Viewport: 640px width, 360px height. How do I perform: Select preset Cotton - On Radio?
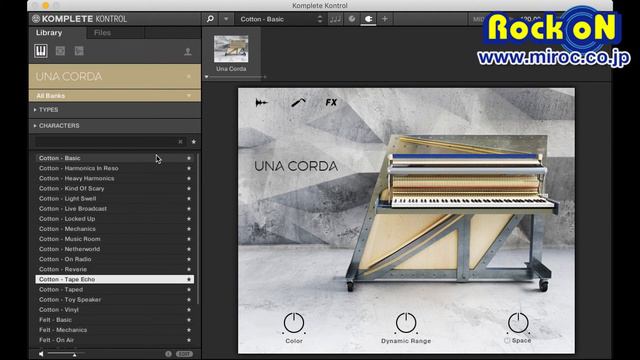115,259
